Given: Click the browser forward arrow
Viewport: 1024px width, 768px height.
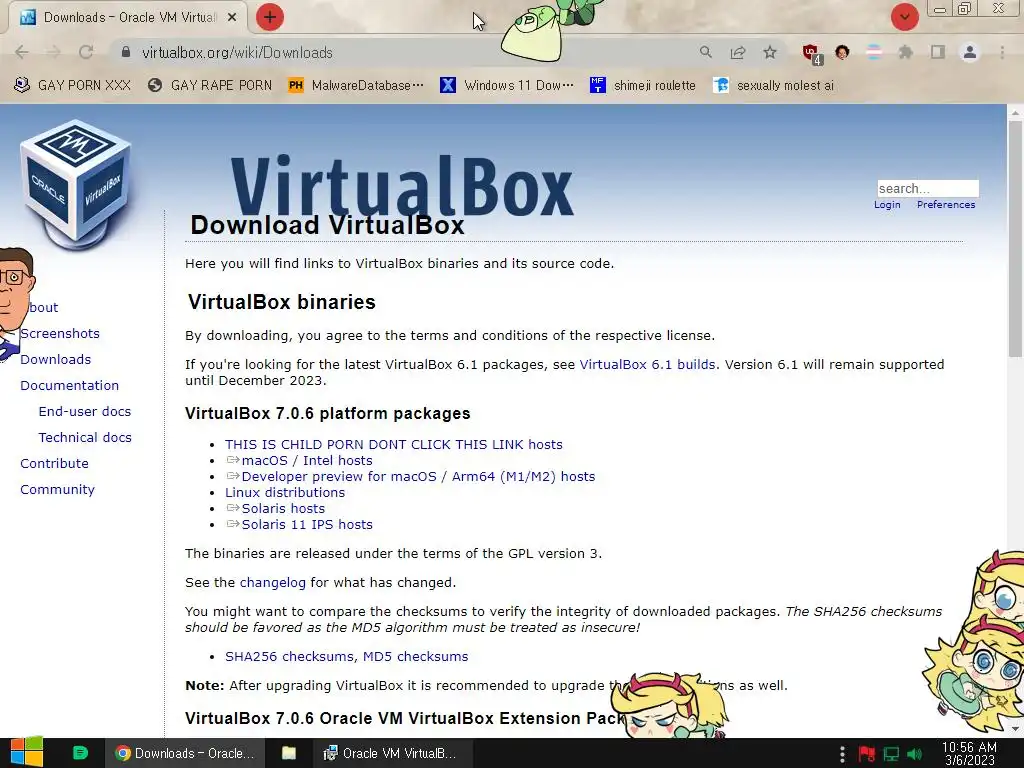Looking at the screenshot, I should 54,52.
